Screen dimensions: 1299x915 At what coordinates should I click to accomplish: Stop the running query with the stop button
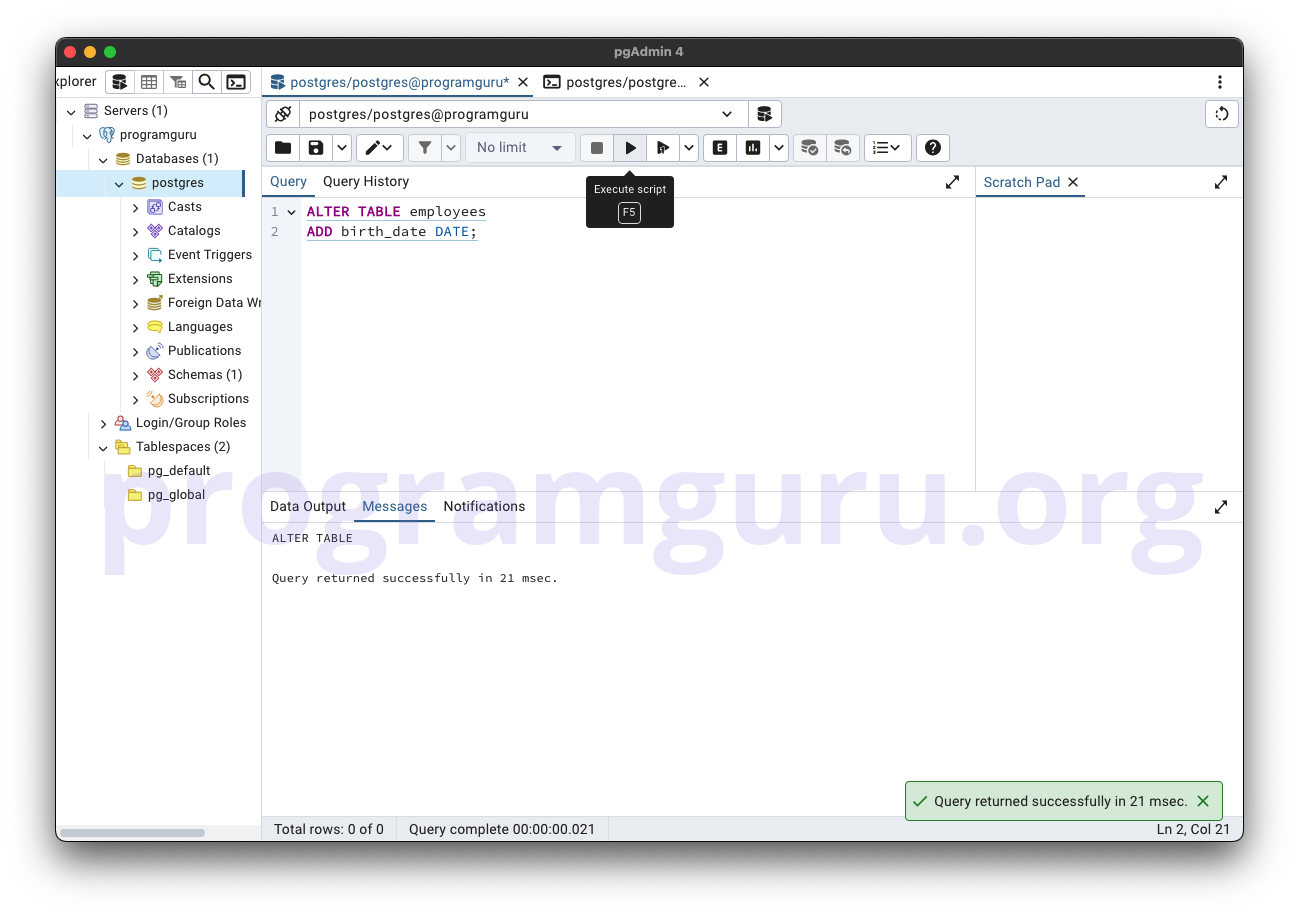(597, 148)
